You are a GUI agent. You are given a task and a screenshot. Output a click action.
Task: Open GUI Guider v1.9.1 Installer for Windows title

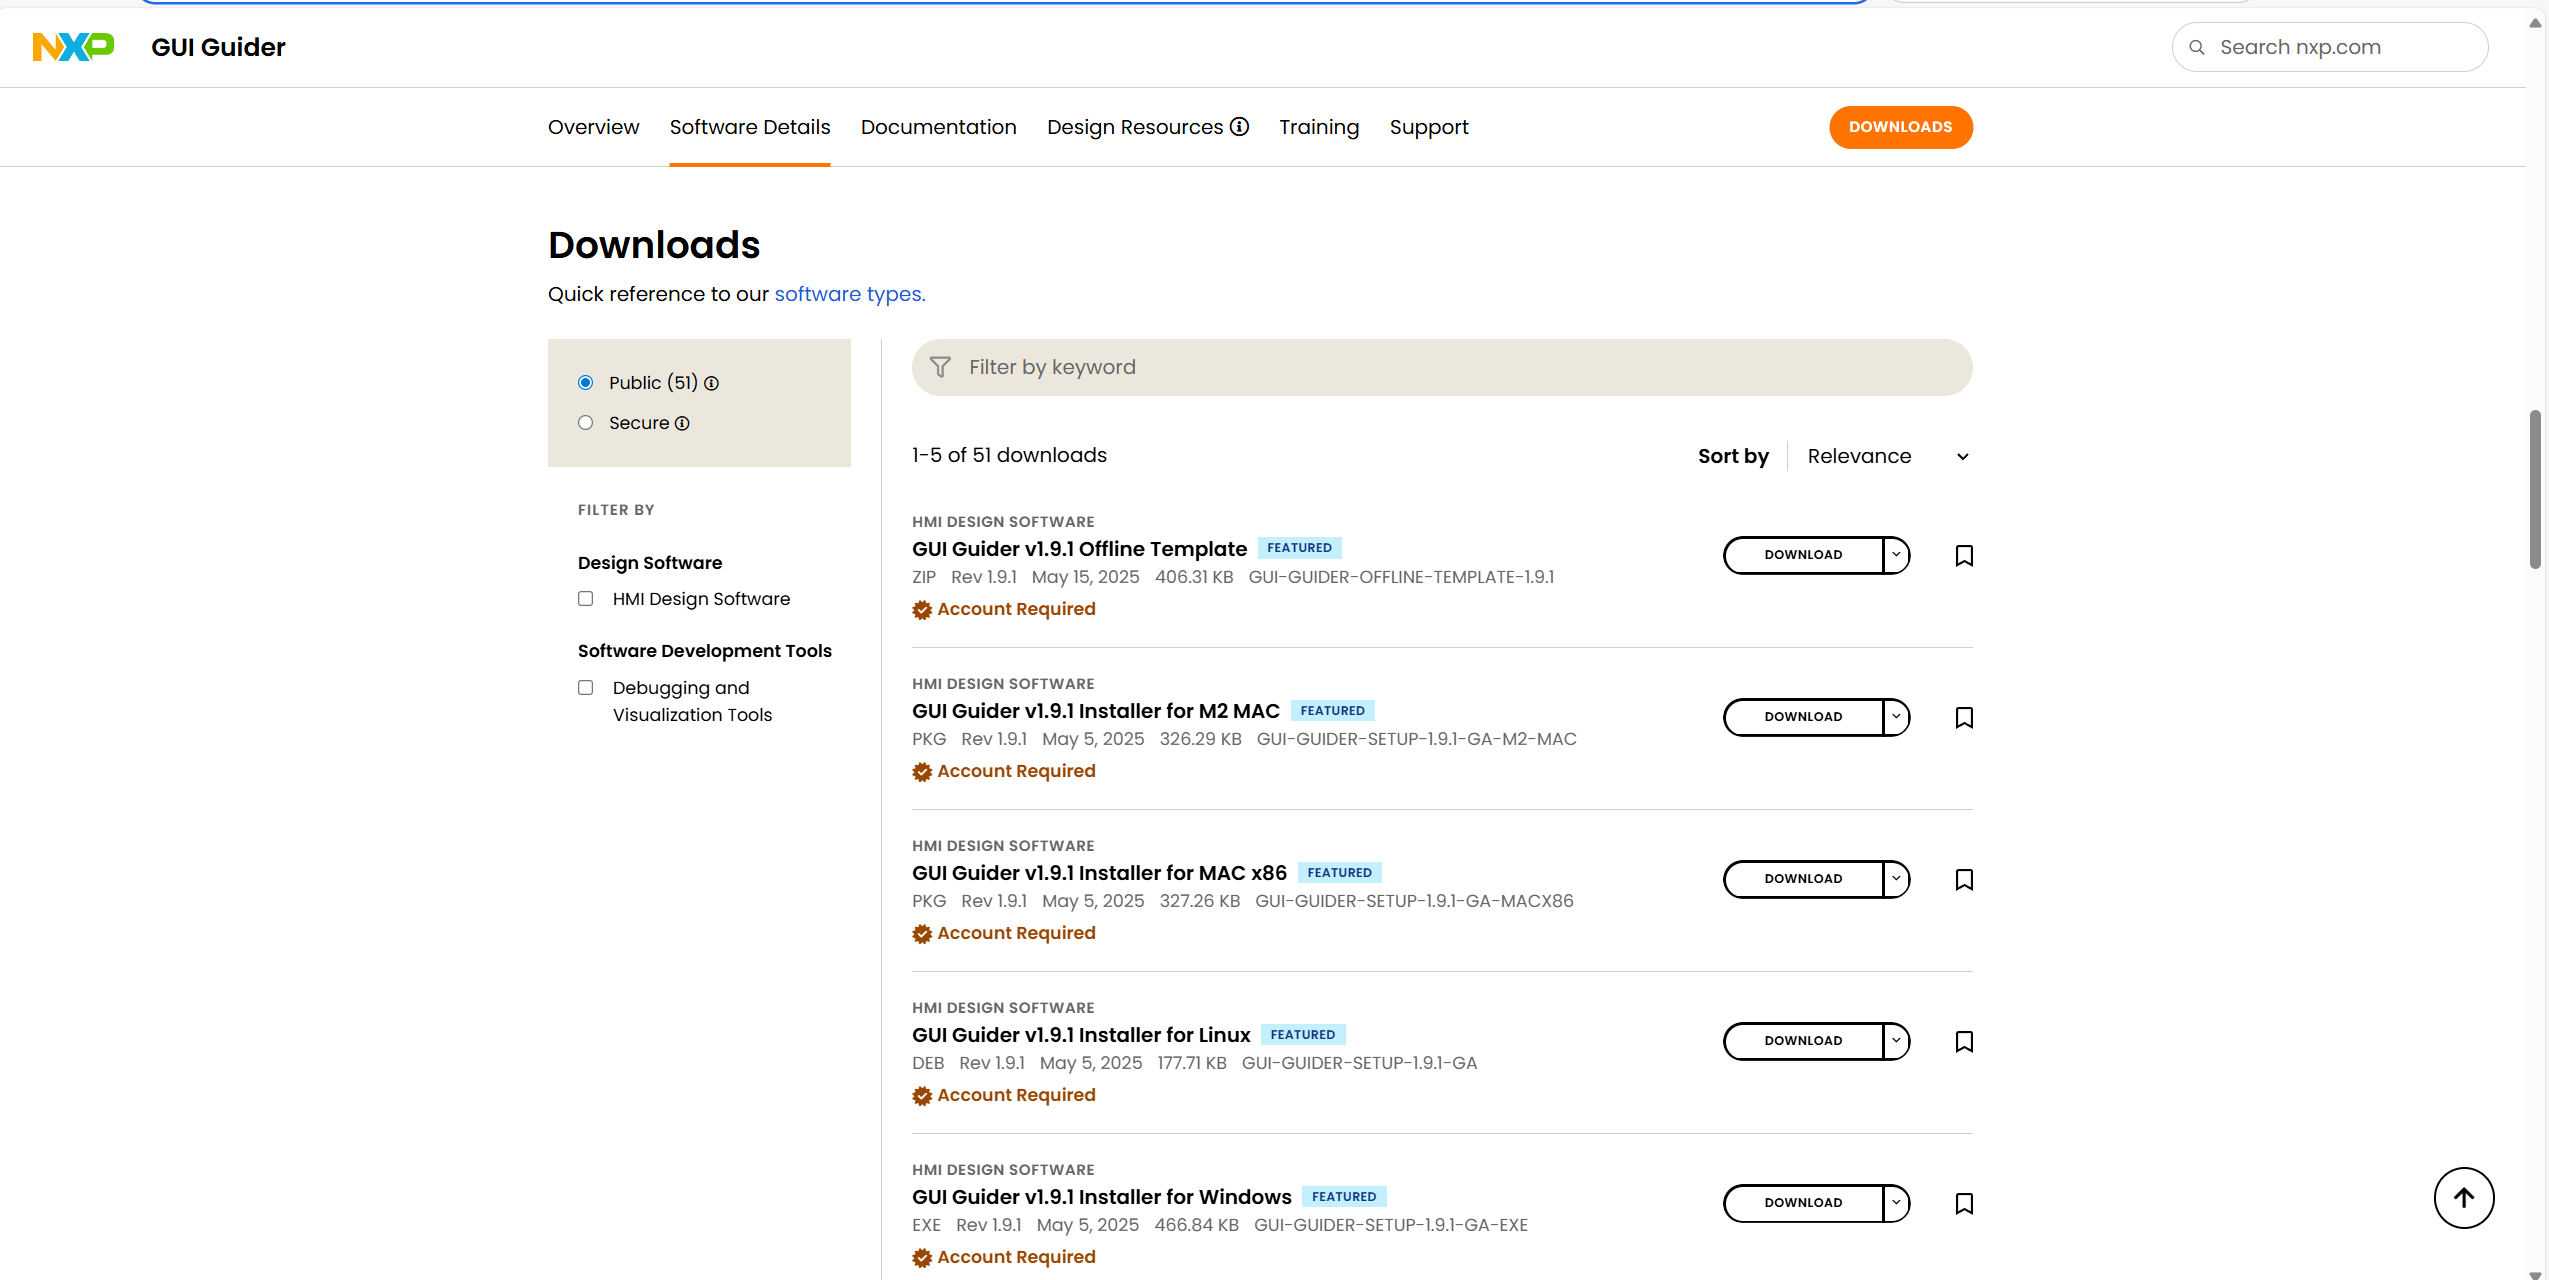[x=1102, y=1197]
